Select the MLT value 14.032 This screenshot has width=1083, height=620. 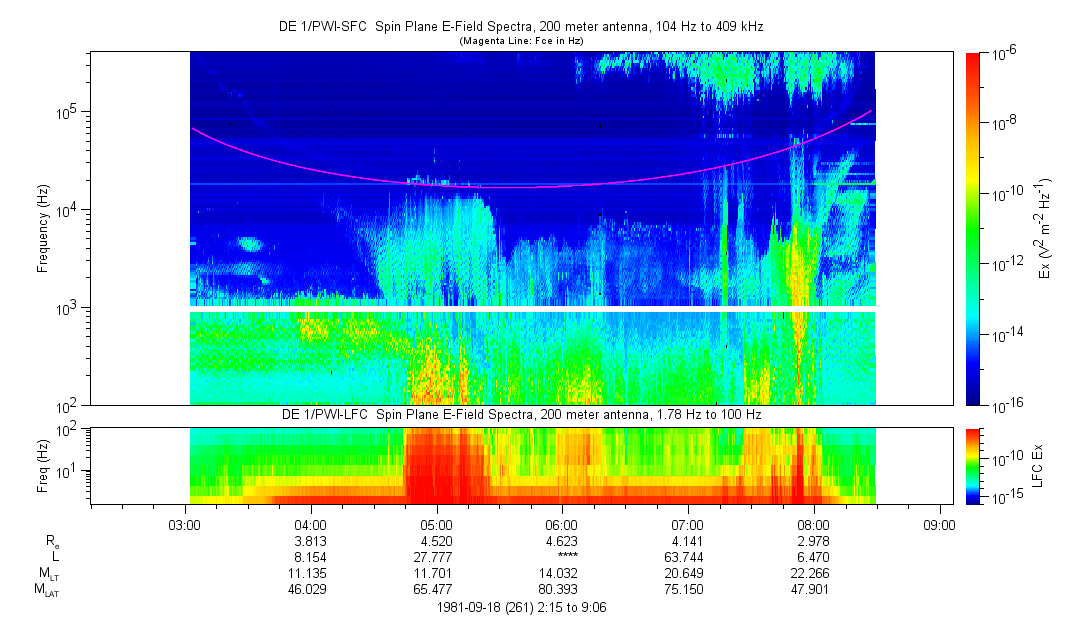562,574
